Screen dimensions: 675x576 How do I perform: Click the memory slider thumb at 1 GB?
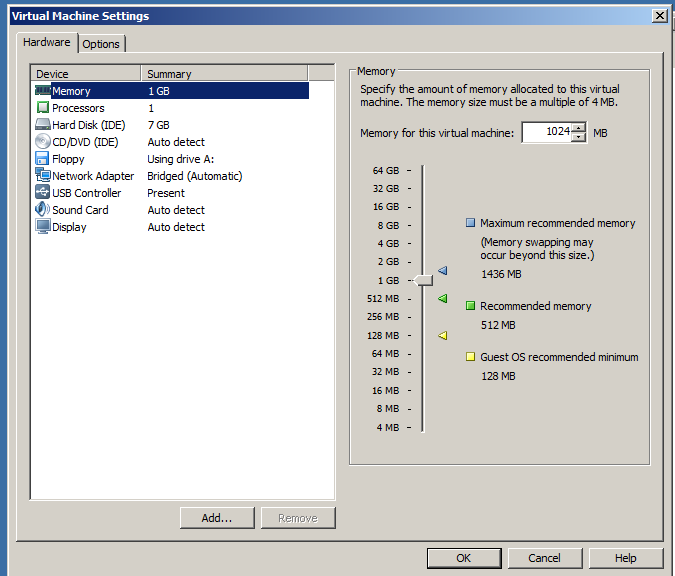(x=423, y=280)
